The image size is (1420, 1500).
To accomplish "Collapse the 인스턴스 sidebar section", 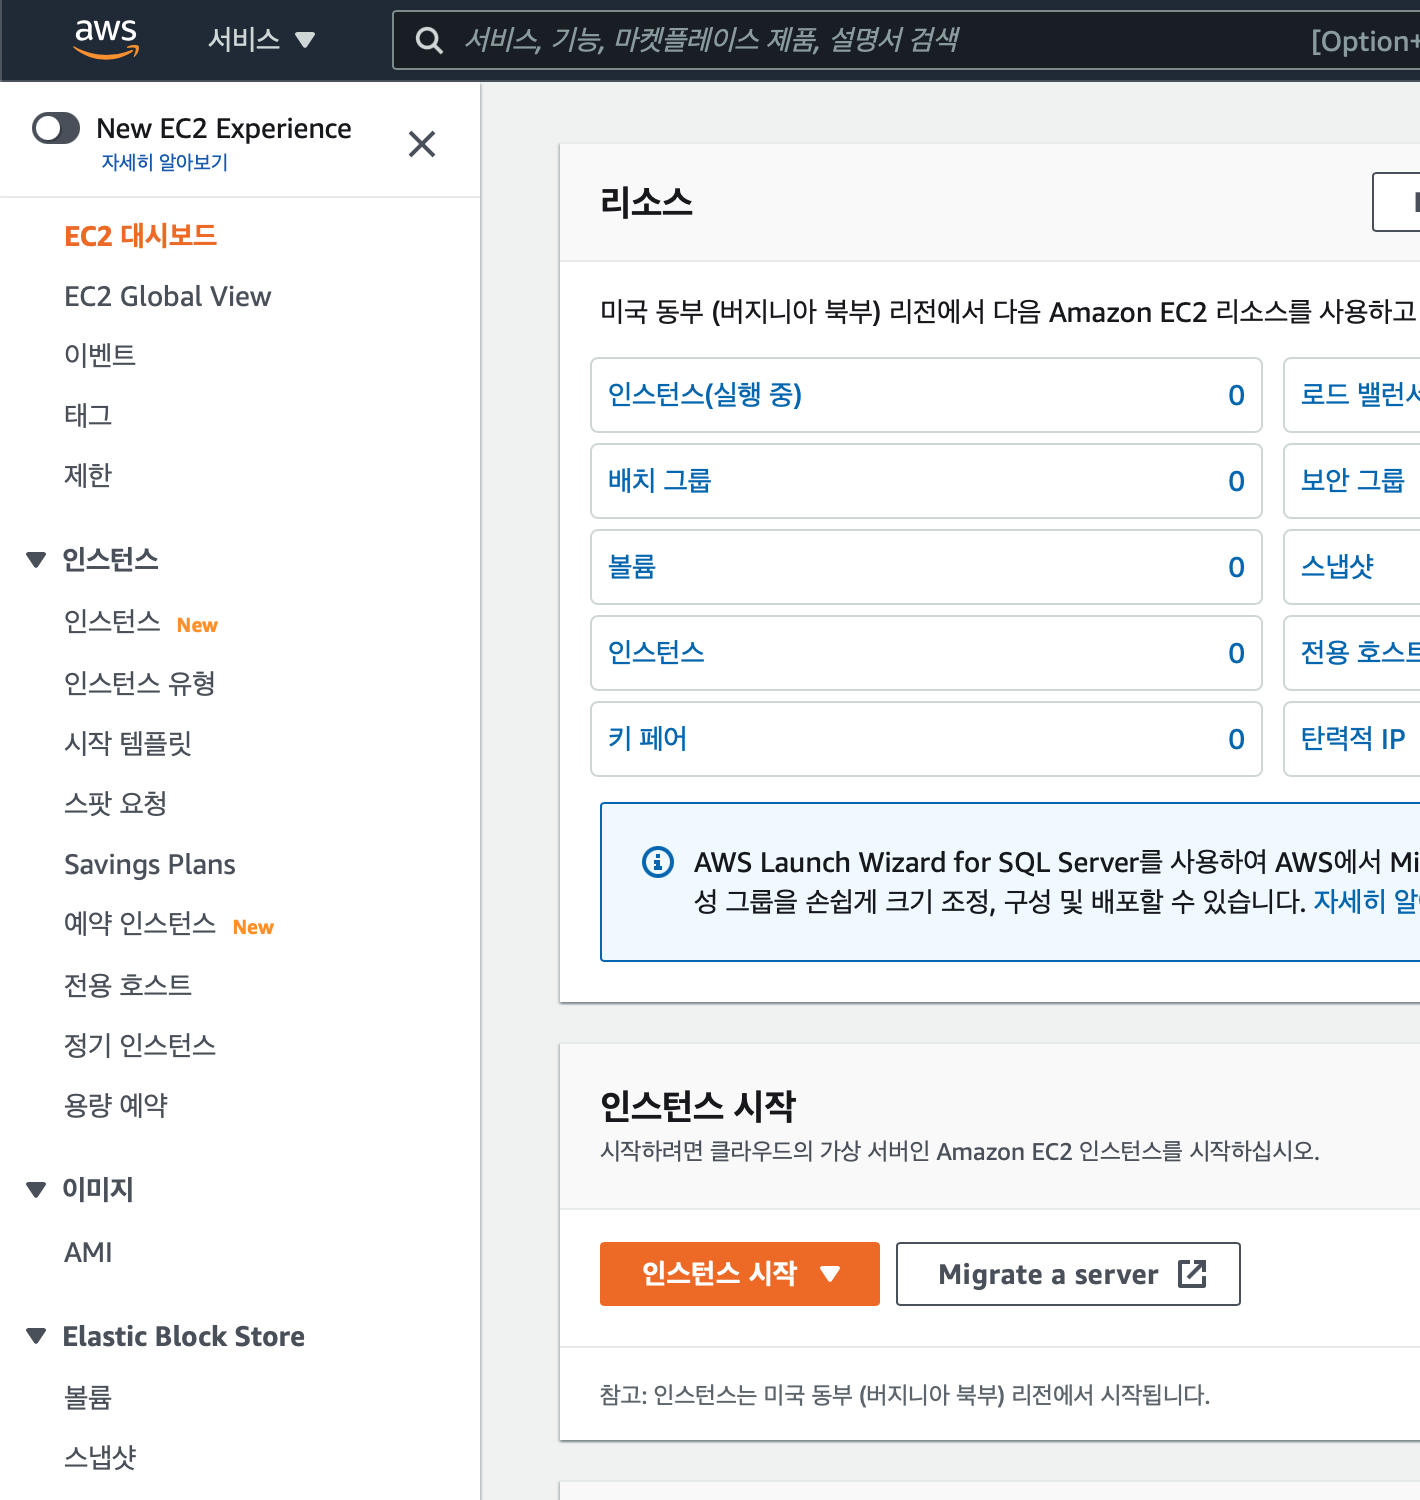I will (x=36, y=559).
